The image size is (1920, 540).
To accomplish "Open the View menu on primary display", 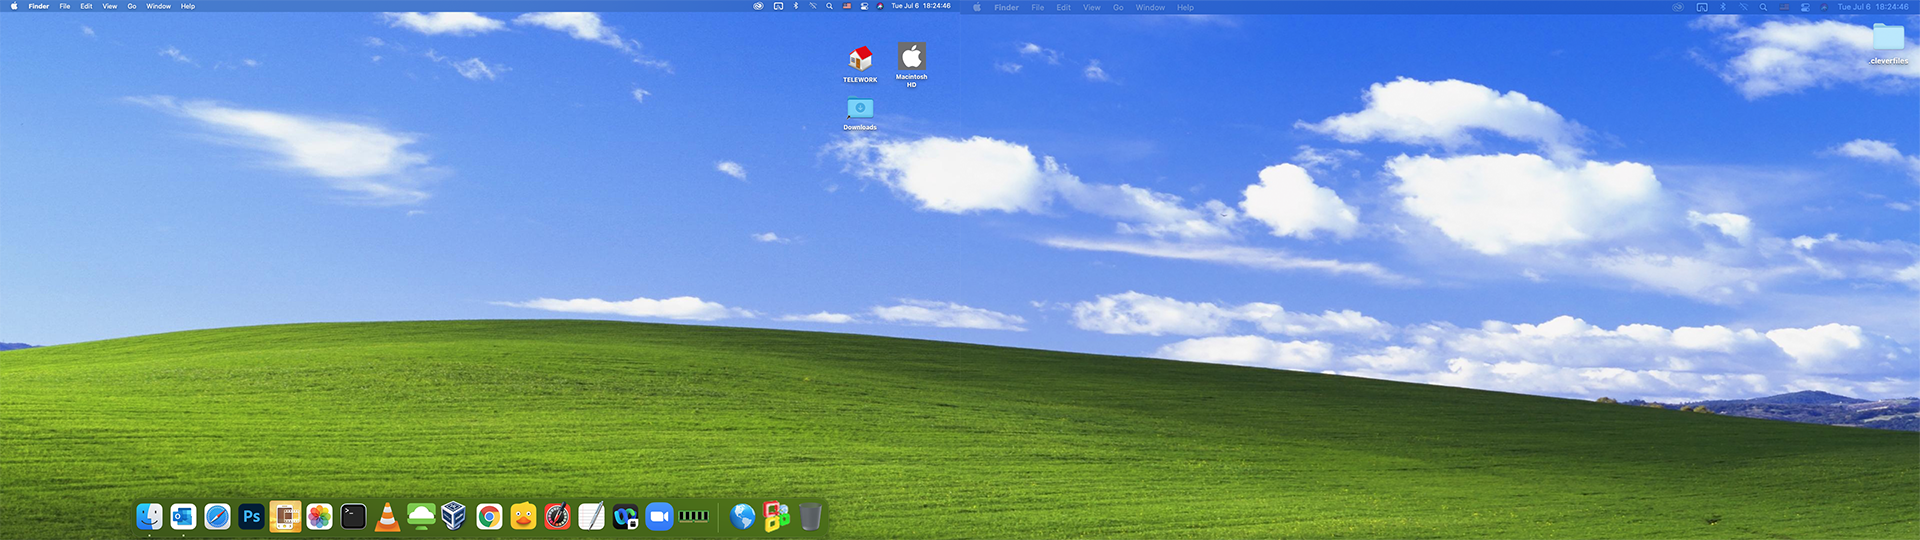I will [x=110, y=6].
